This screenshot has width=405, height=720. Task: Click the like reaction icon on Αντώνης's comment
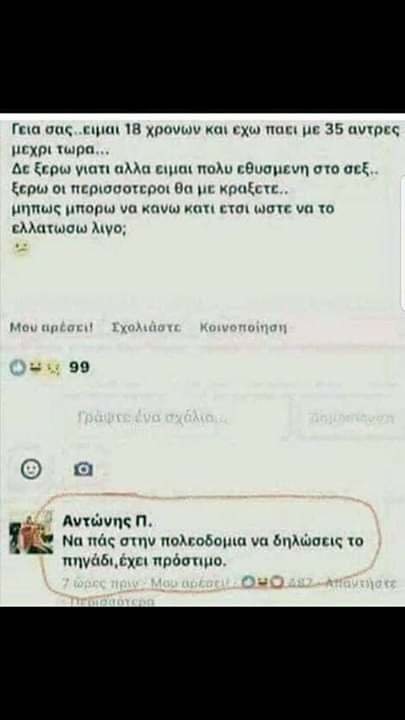click(248, 582)
